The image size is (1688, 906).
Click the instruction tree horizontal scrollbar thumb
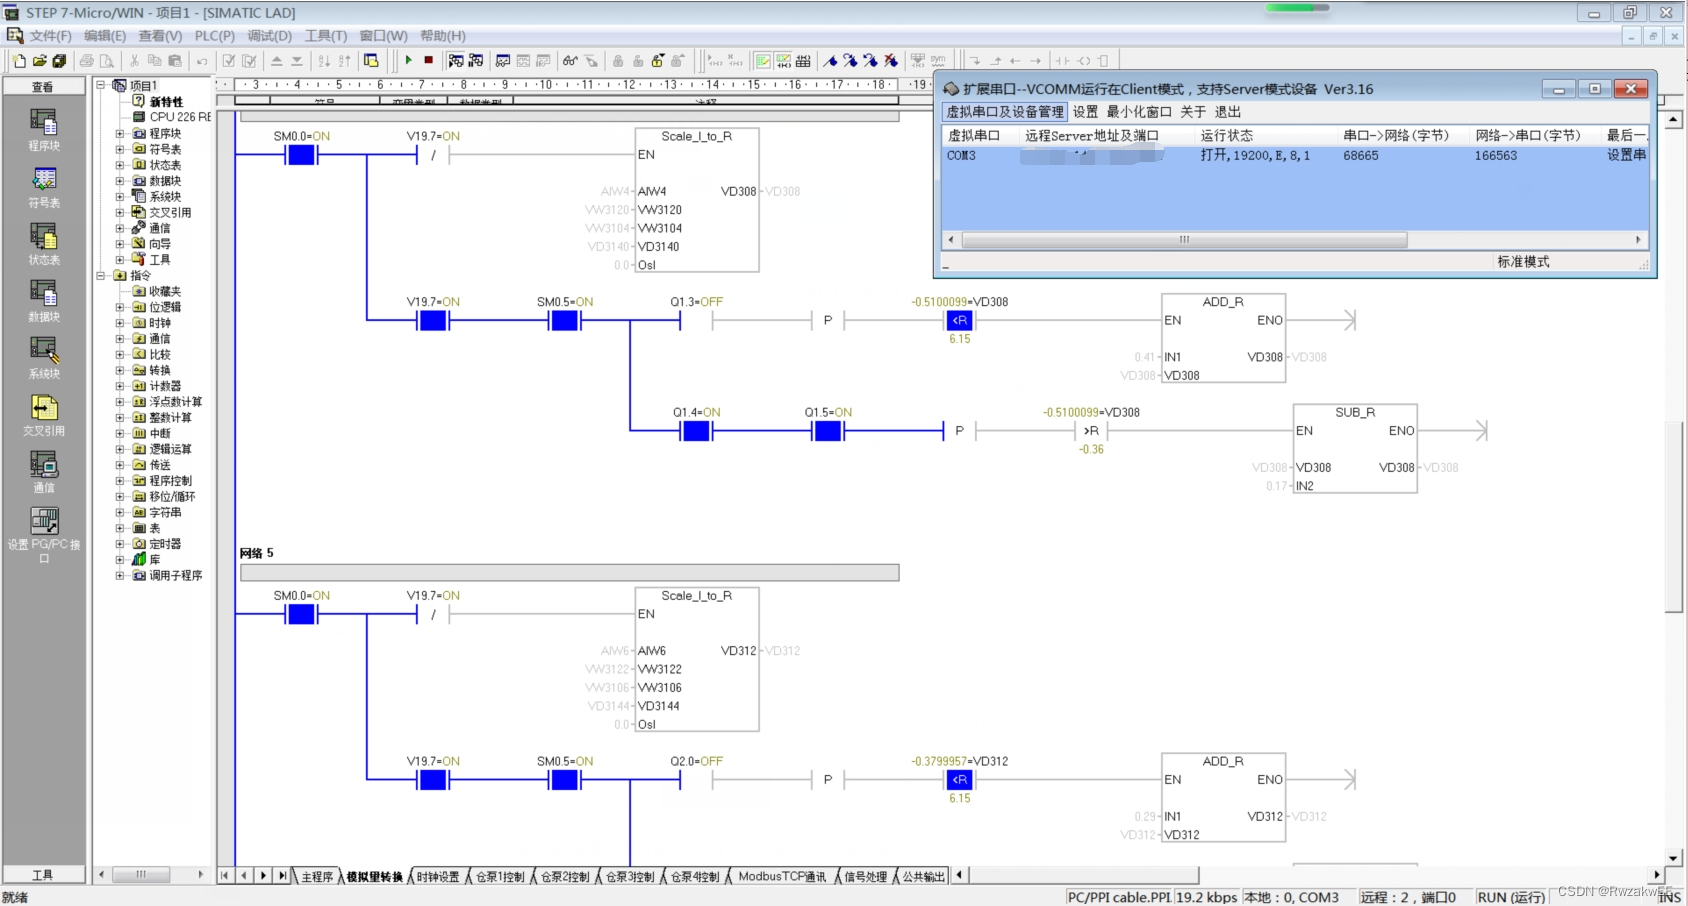point(141,875)
